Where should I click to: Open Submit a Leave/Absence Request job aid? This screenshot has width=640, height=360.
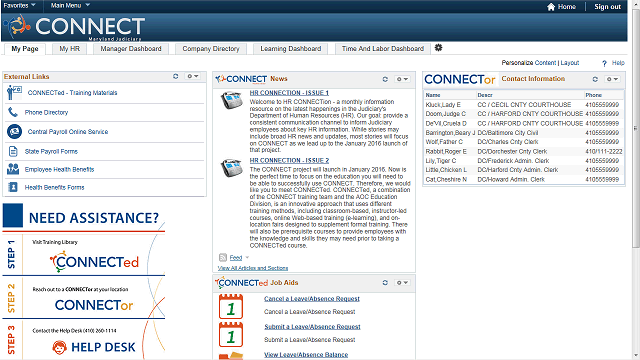[x=312, y=327]
